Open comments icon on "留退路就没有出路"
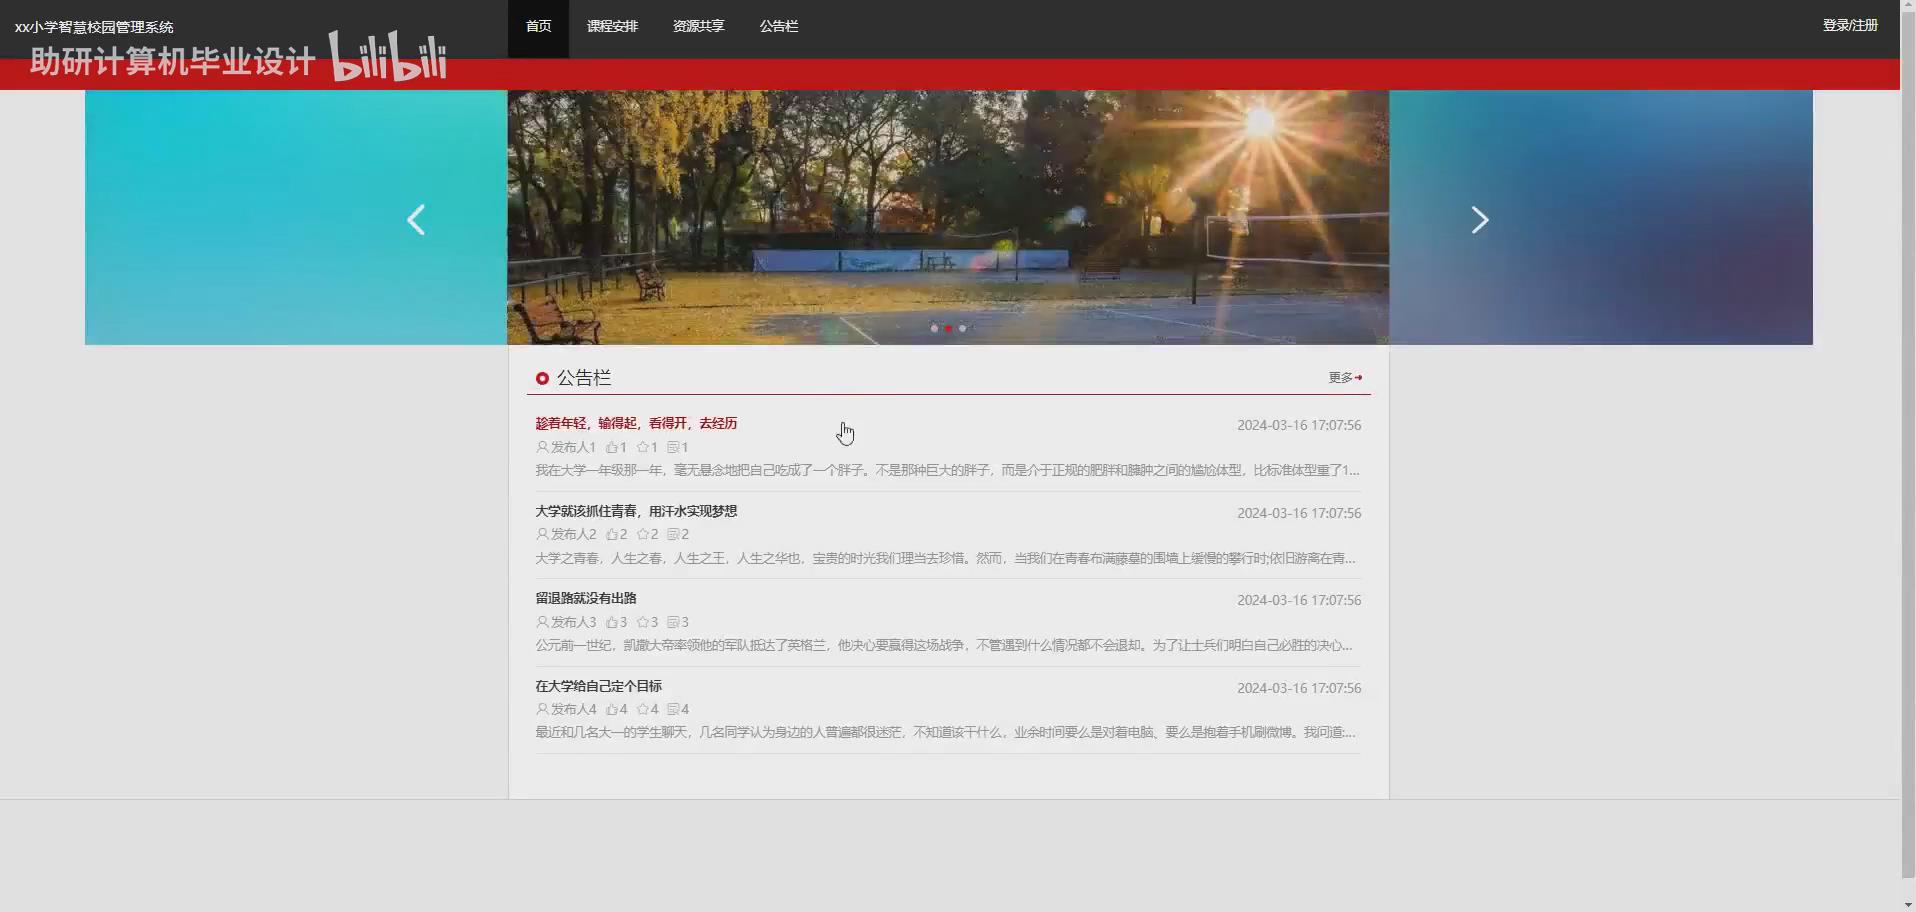1916x912 pixels. [673, 621]
